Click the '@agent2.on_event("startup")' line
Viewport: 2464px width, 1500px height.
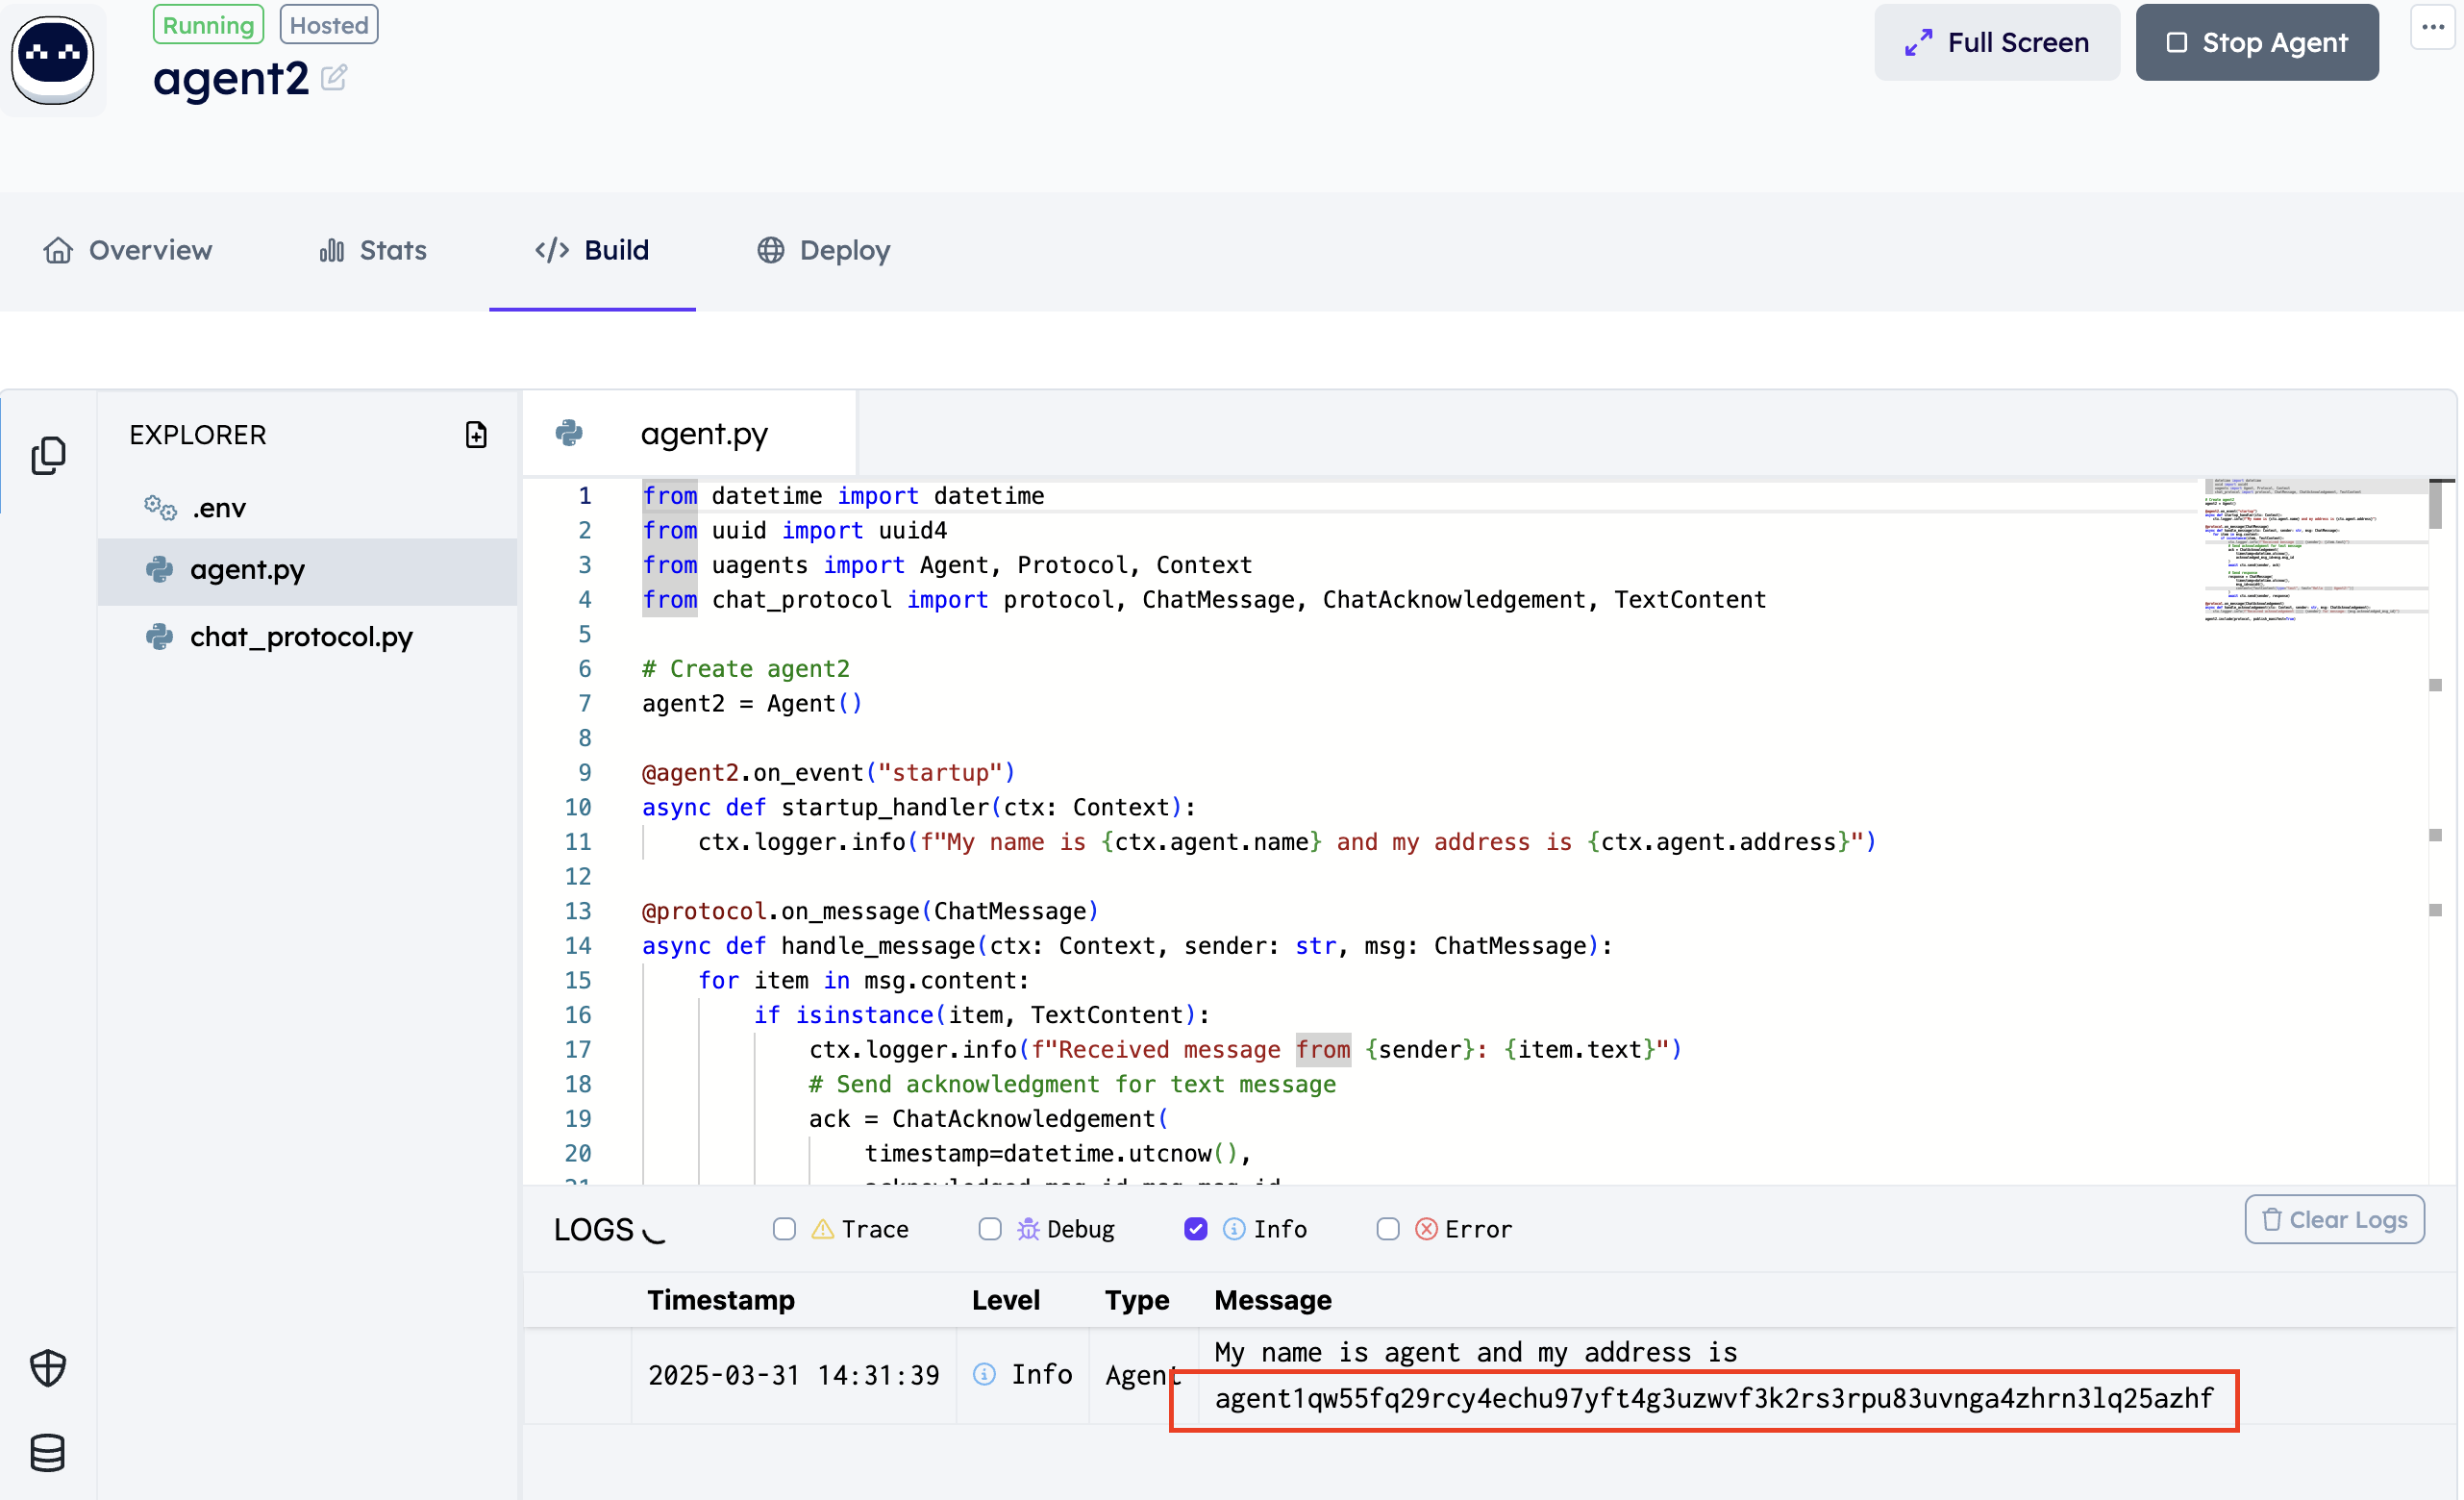coord(828,773)
